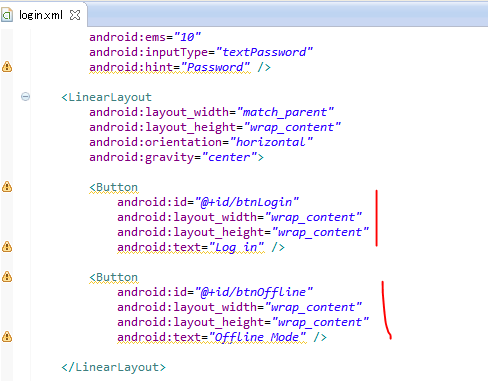Click the closing LinearLayout tag
This screenshot has width=488, height=381.
pyautogui.click(x=114, y=367)
